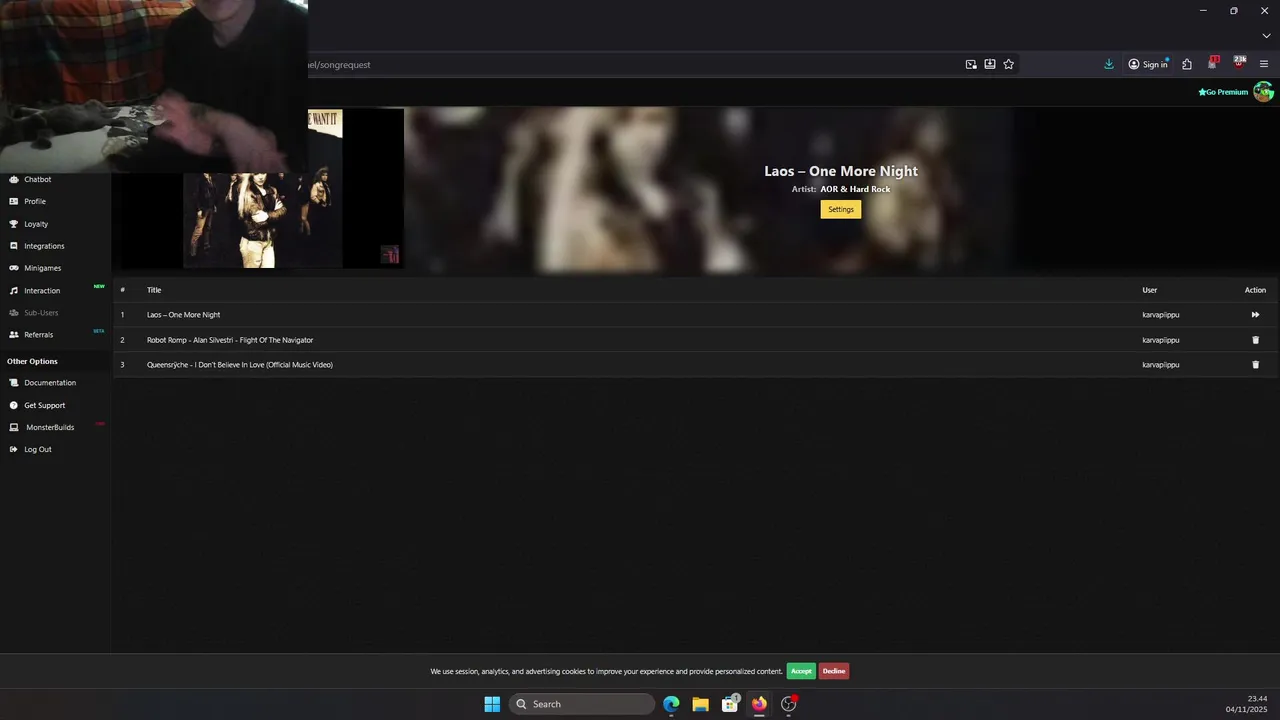Sign in to the browser account
1280x720 pixels.
pos(1148,64)
